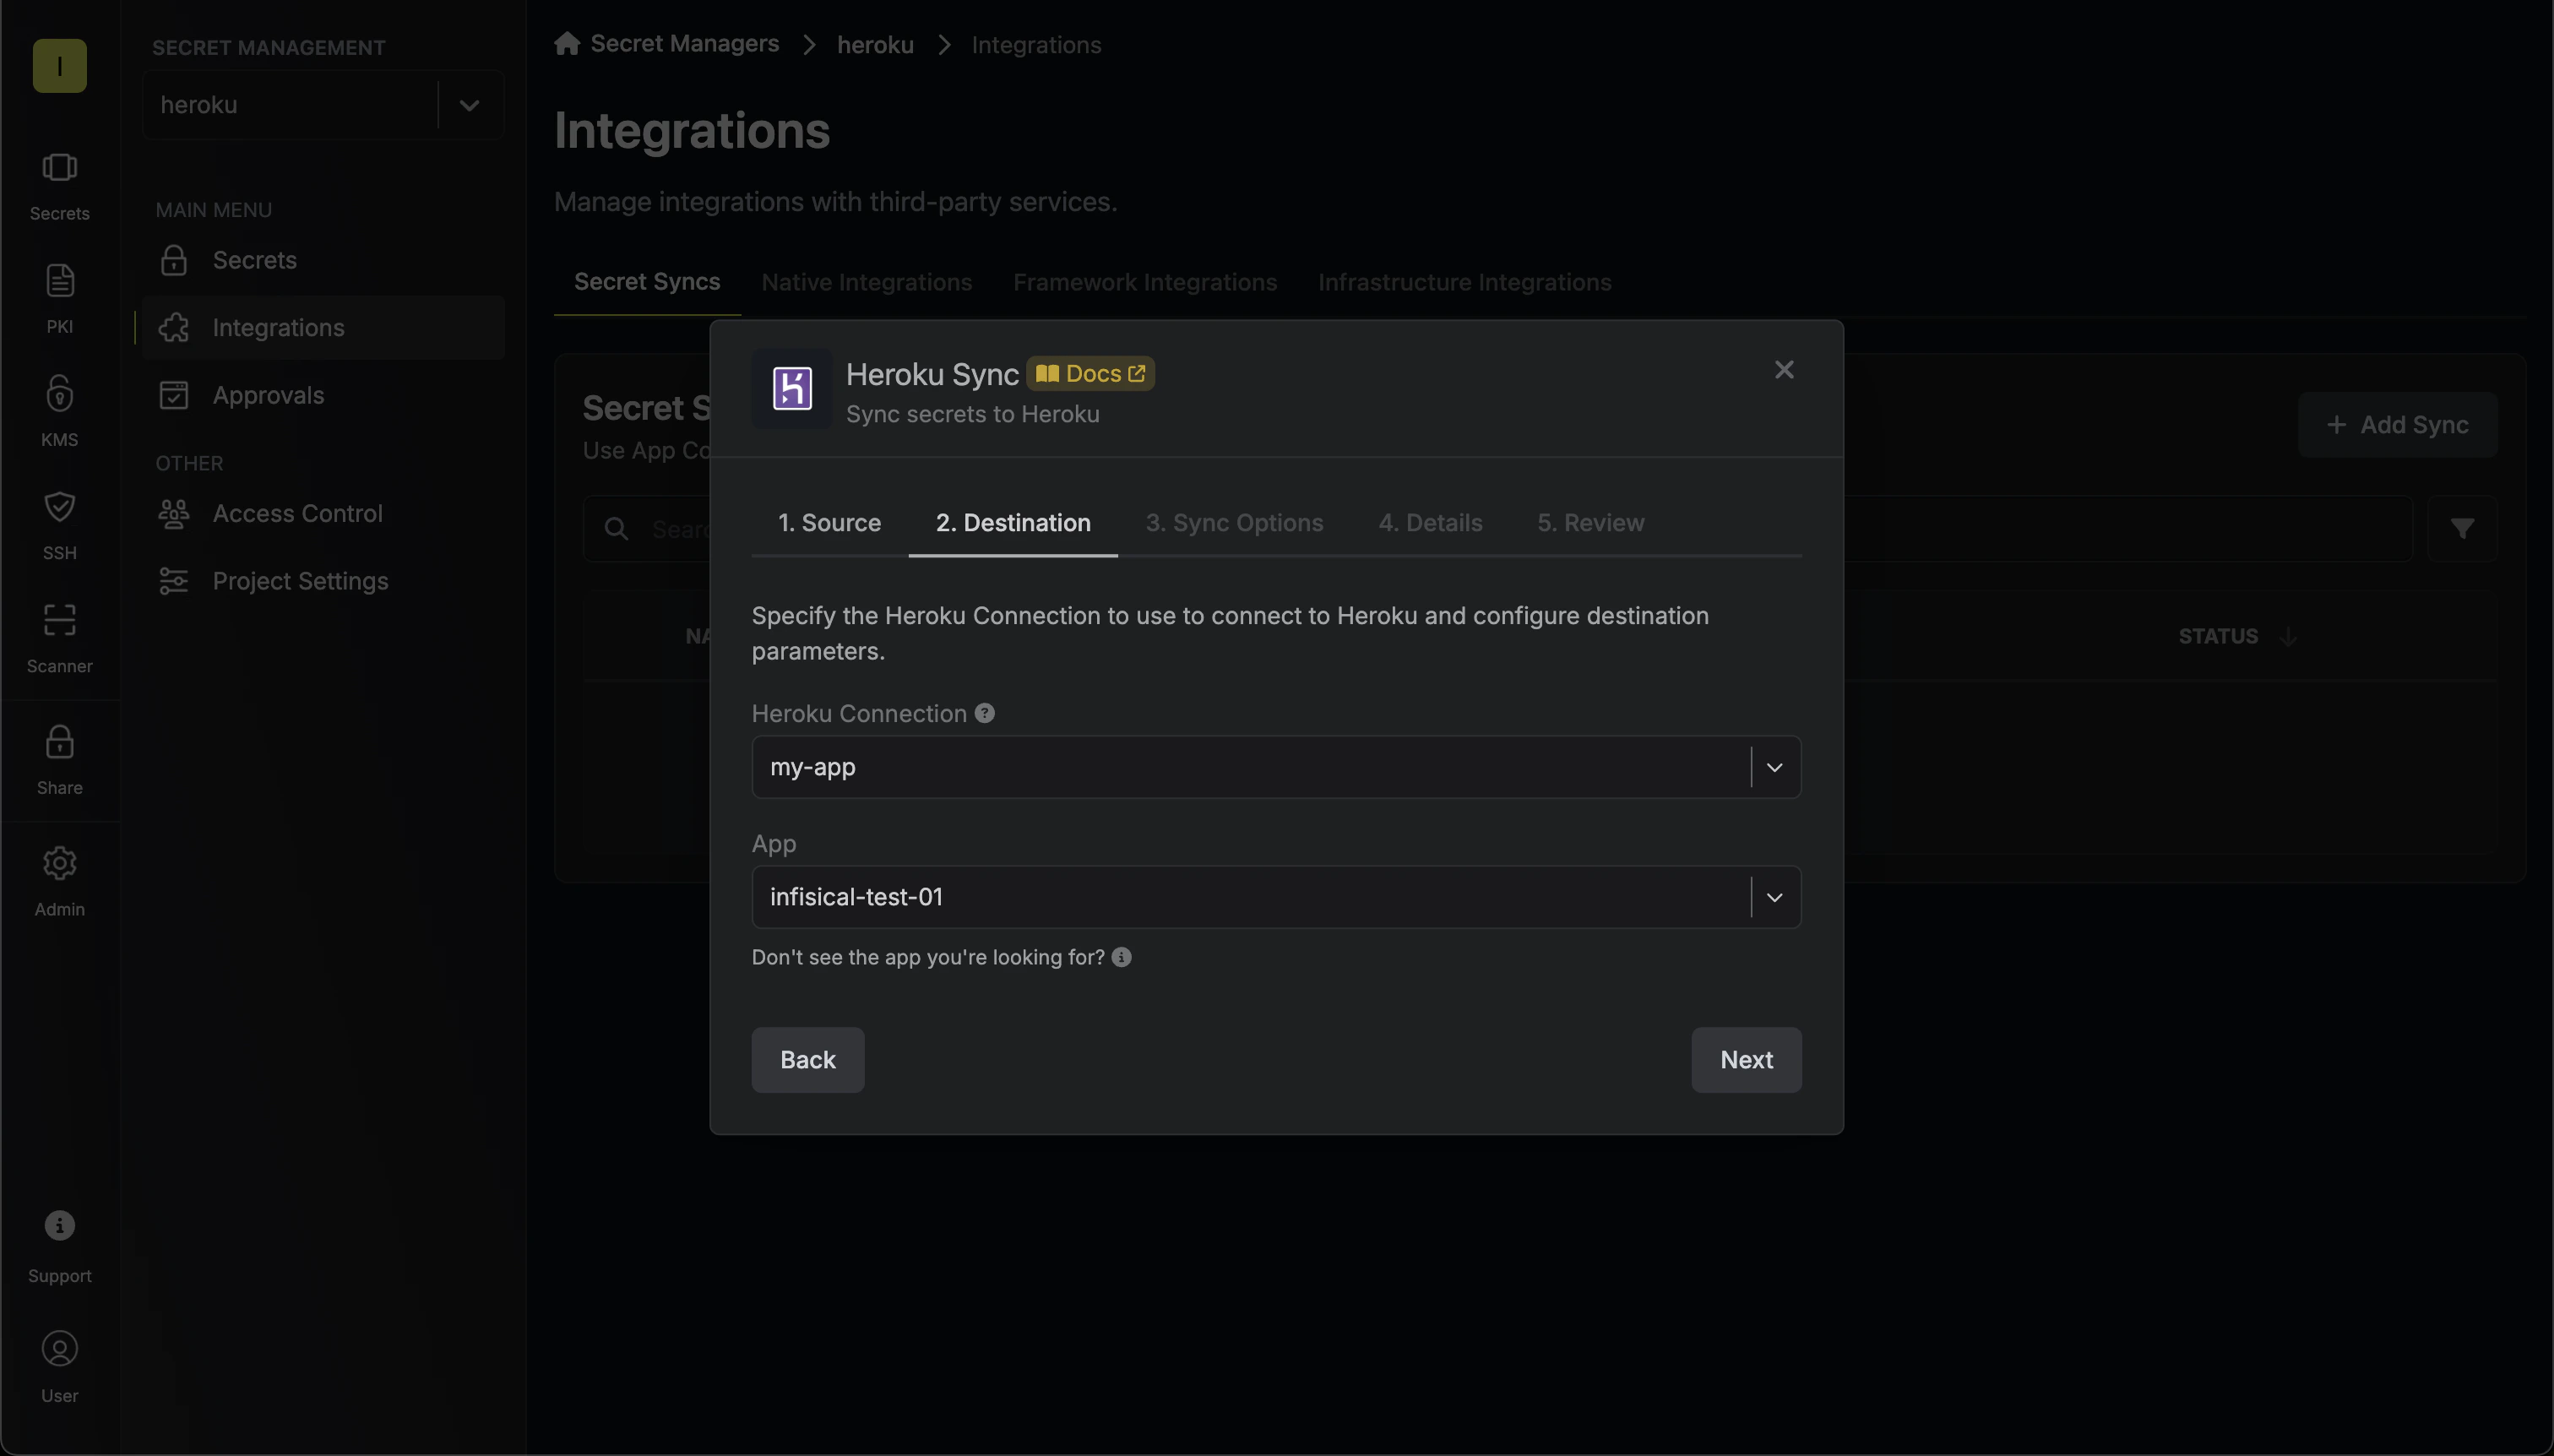2554x1456 pixels.
Task: Open Project Settings menu item
Action: tap(323, 581)
